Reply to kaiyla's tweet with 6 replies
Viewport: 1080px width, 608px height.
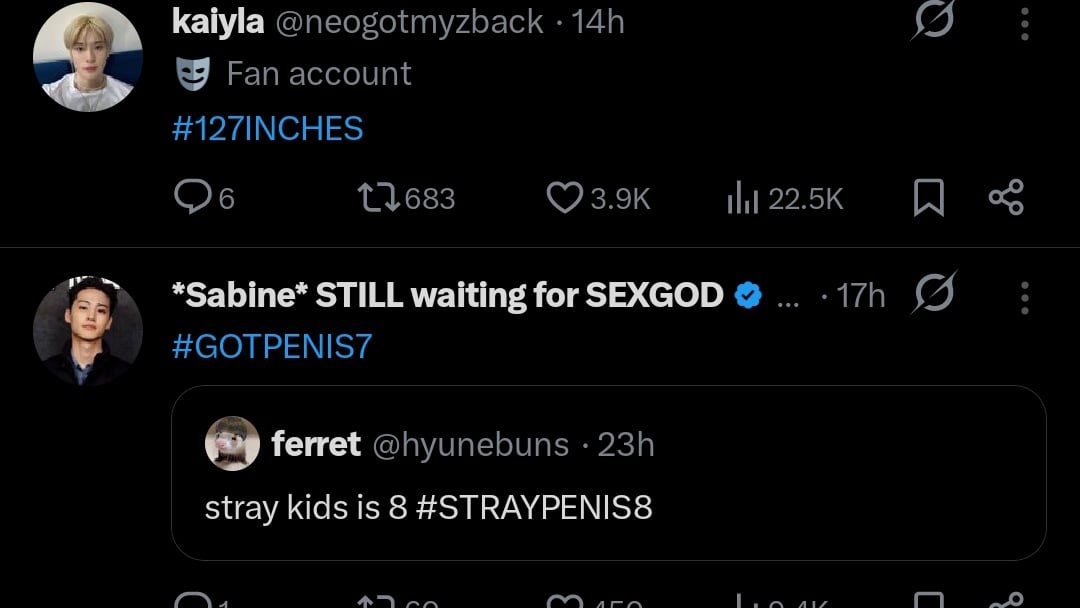pos(190,198)
